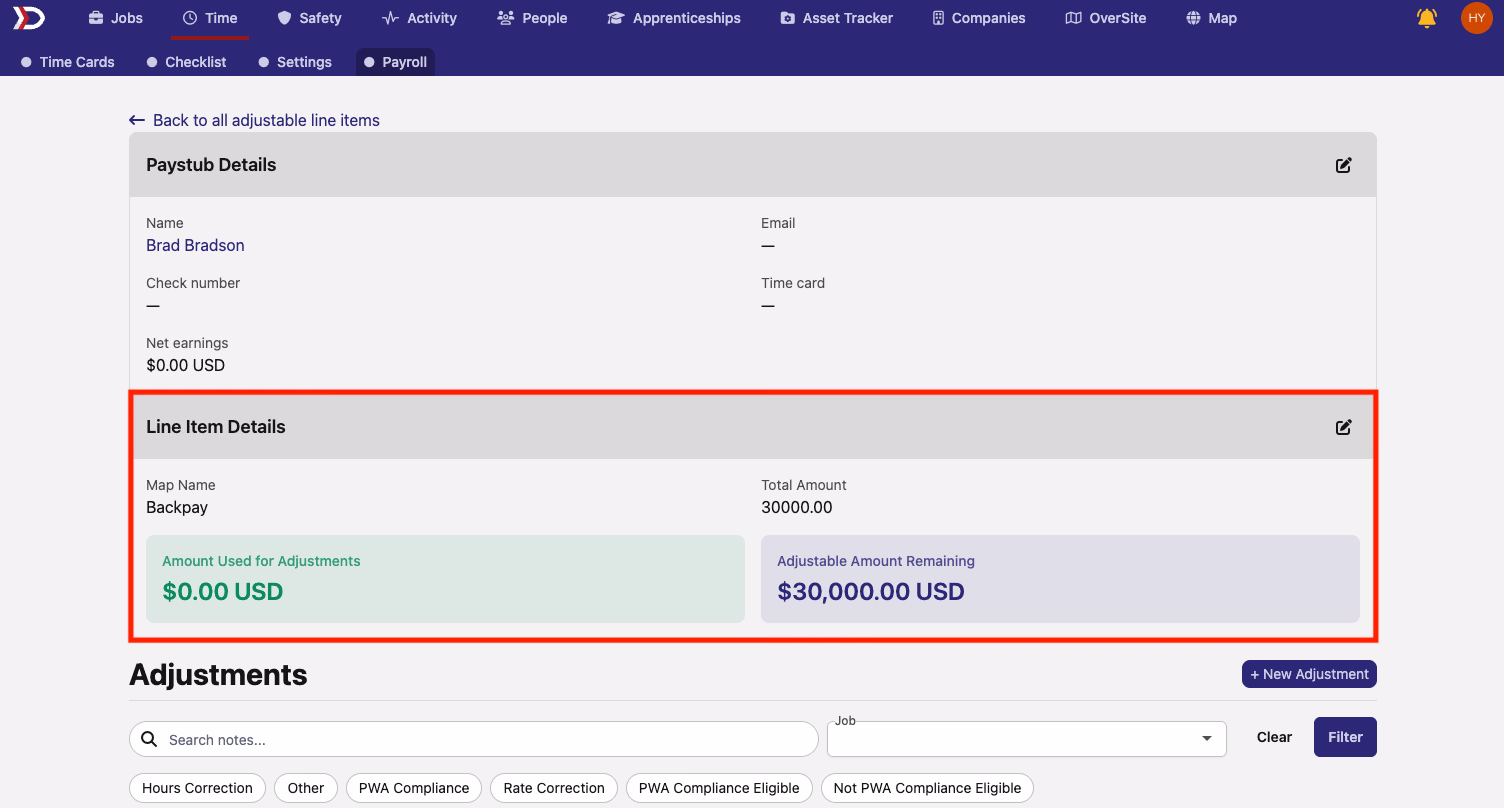Viewport: 1504px width, 808px height.
Task: Click the app logo in top-left corner
Action: coord(29,18)
